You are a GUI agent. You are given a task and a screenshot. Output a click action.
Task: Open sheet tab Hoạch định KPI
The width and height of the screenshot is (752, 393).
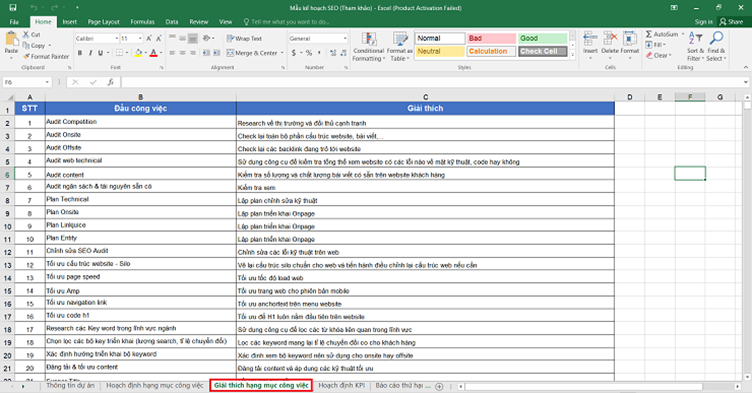point(341,385)
